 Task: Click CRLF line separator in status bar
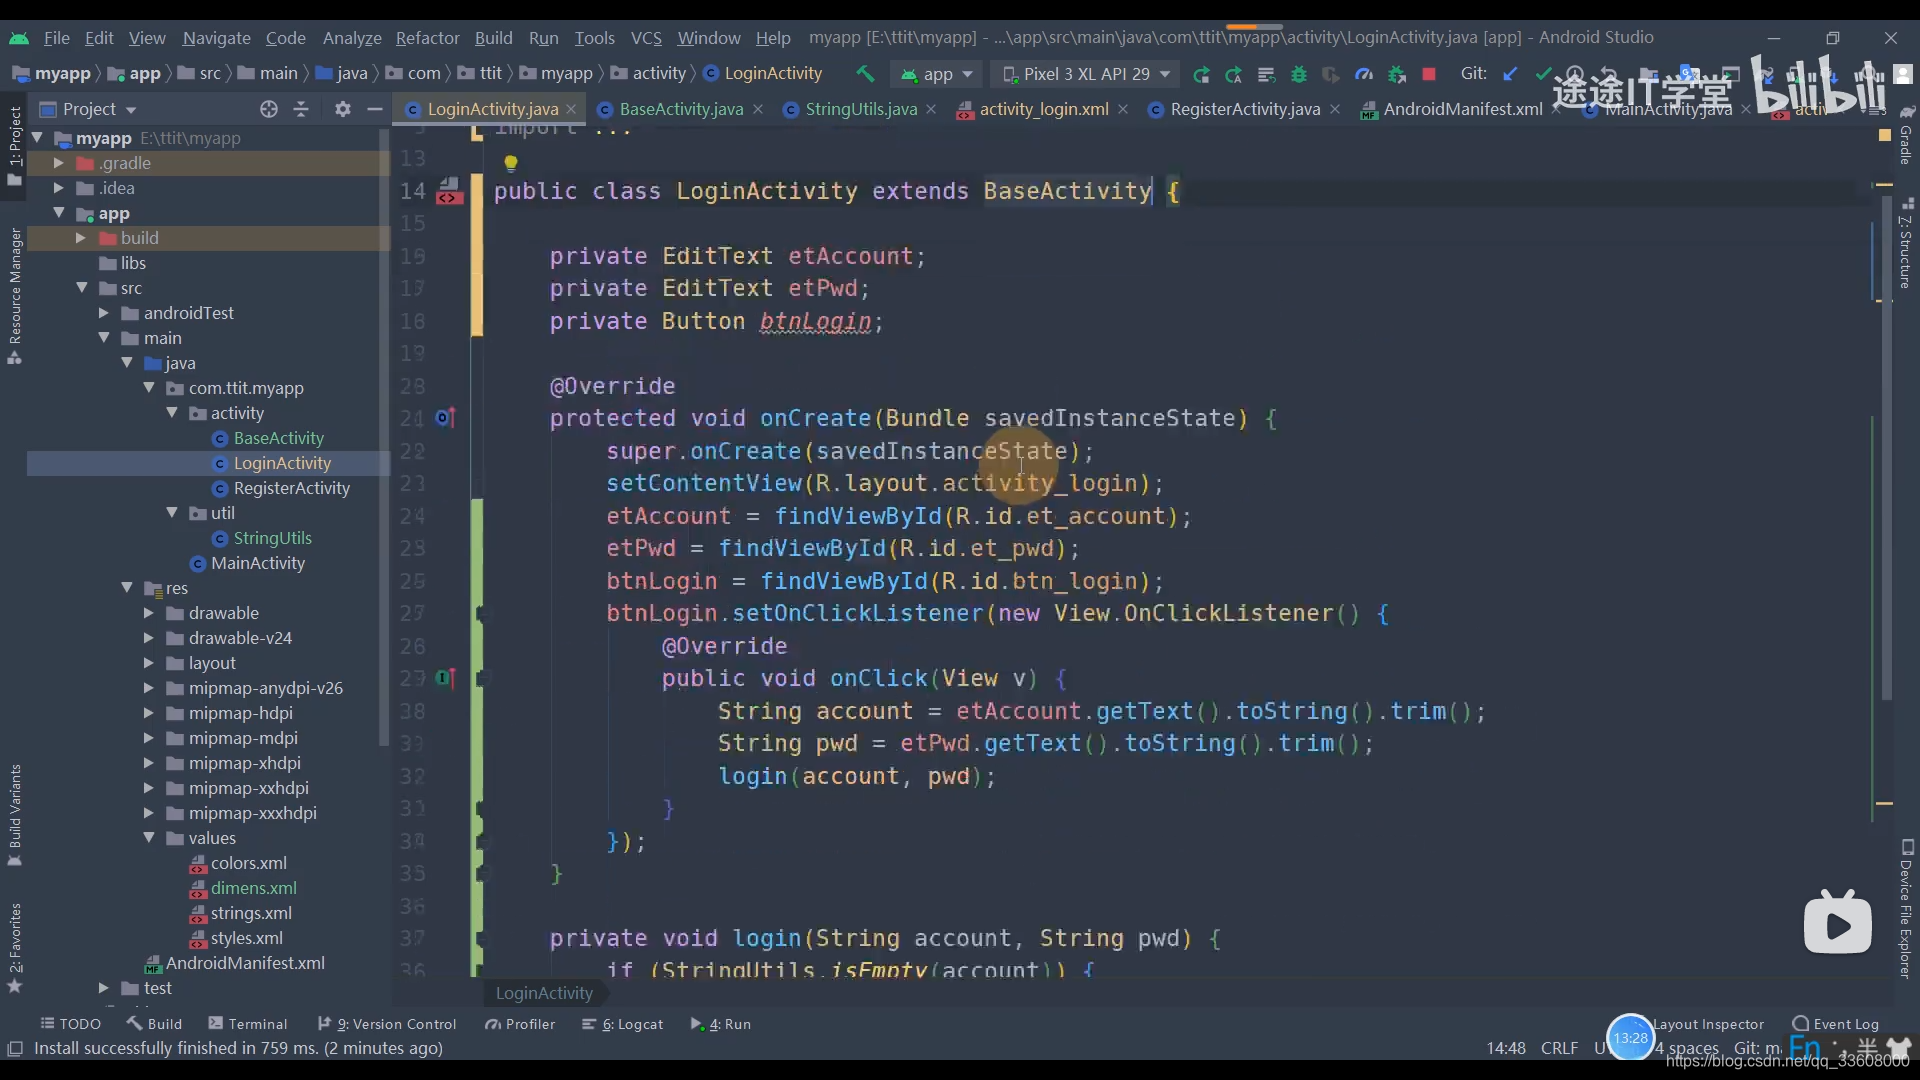pyautogui.click(x=1559, y=1048)
